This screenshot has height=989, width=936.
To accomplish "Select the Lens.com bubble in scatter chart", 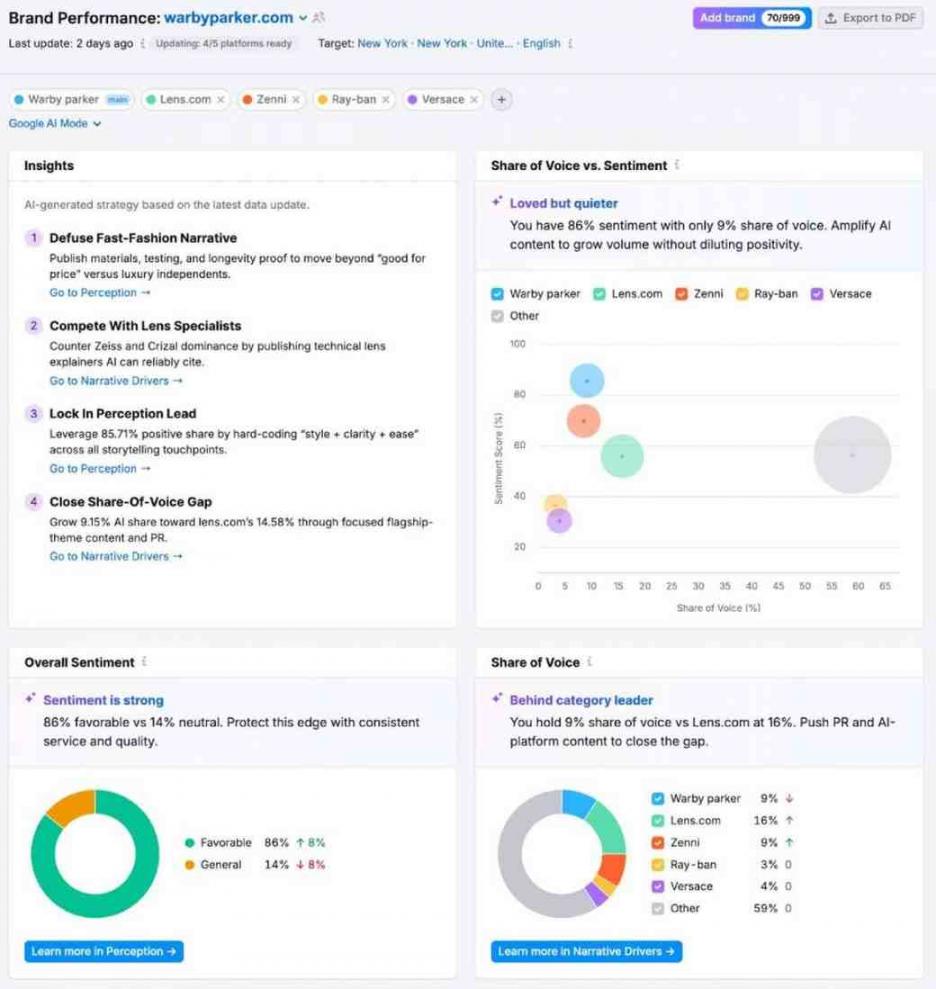I will pyautogui.click(x=622, y=456).
